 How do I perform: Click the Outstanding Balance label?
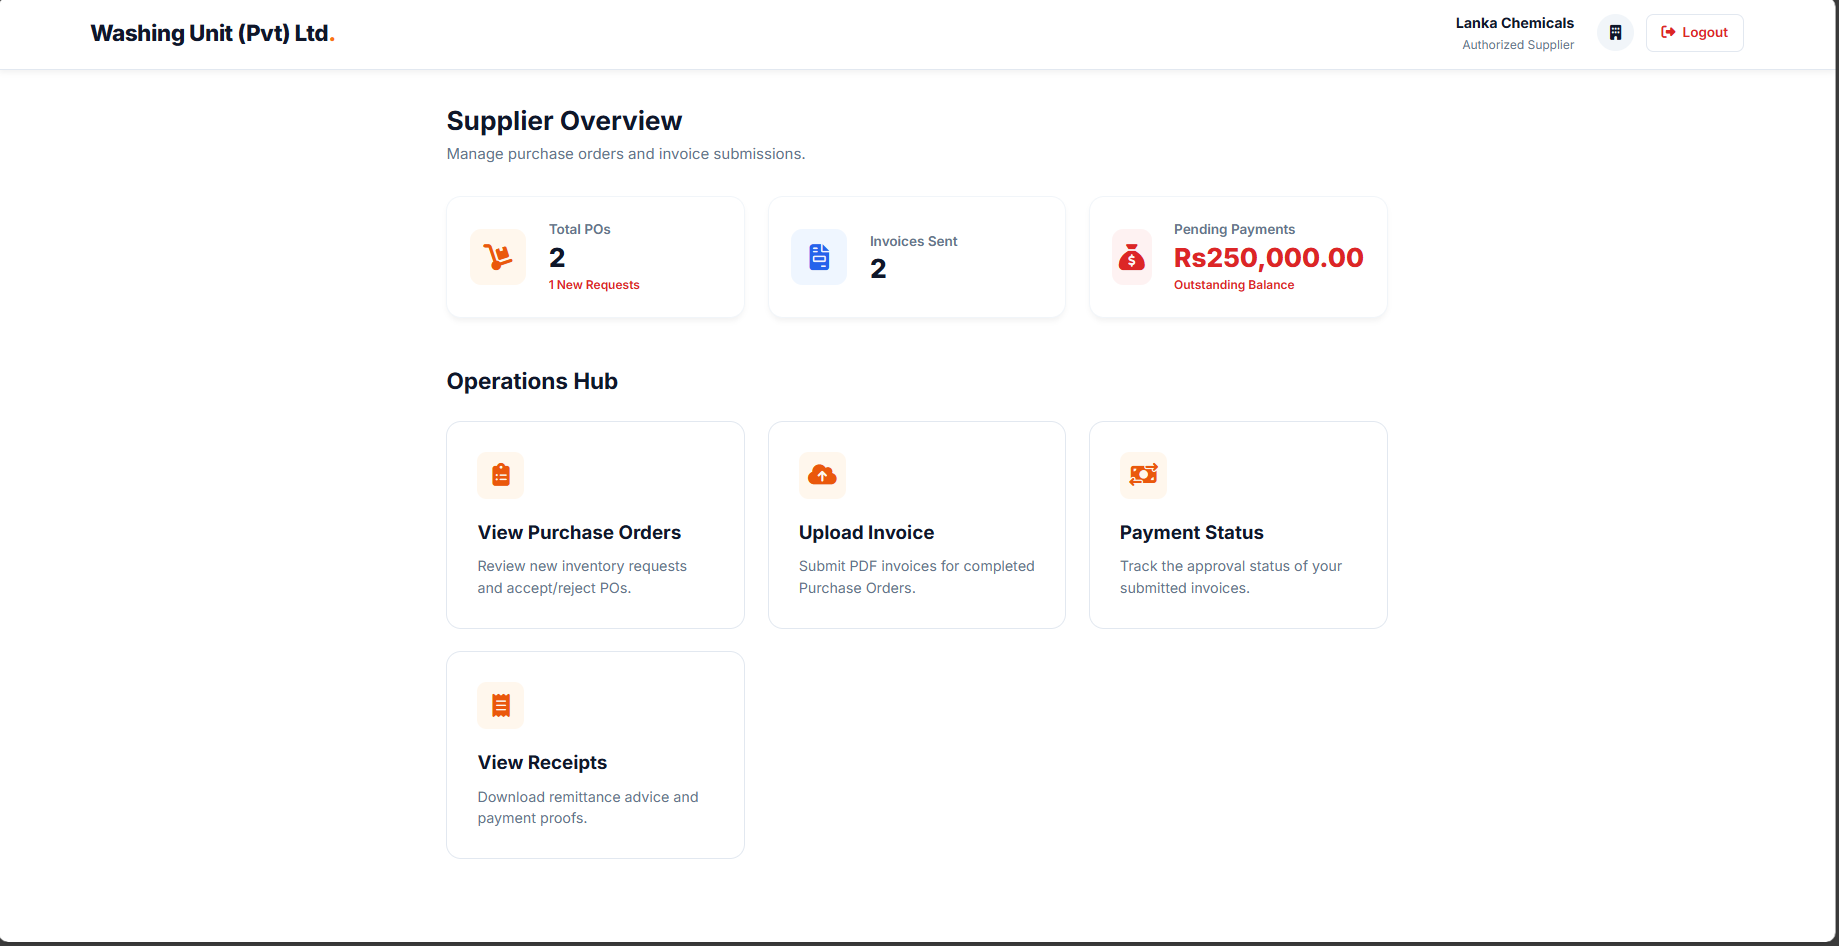click(1234, 285)
